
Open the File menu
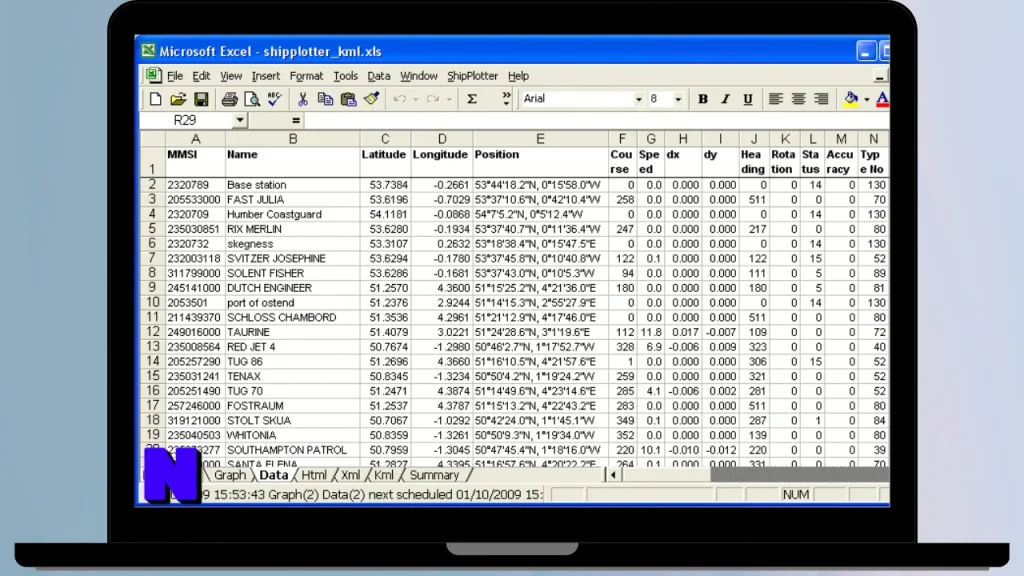point(175,76)
